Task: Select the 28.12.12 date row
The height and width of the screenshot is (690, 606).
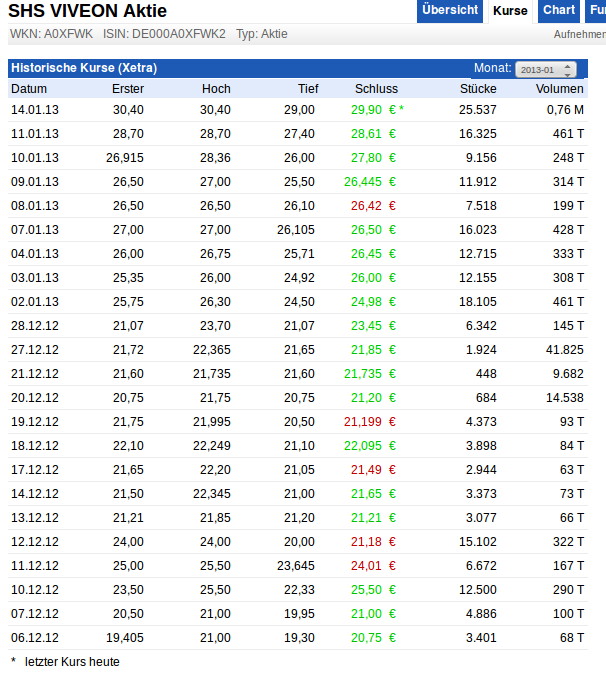Action: (34, 326)
